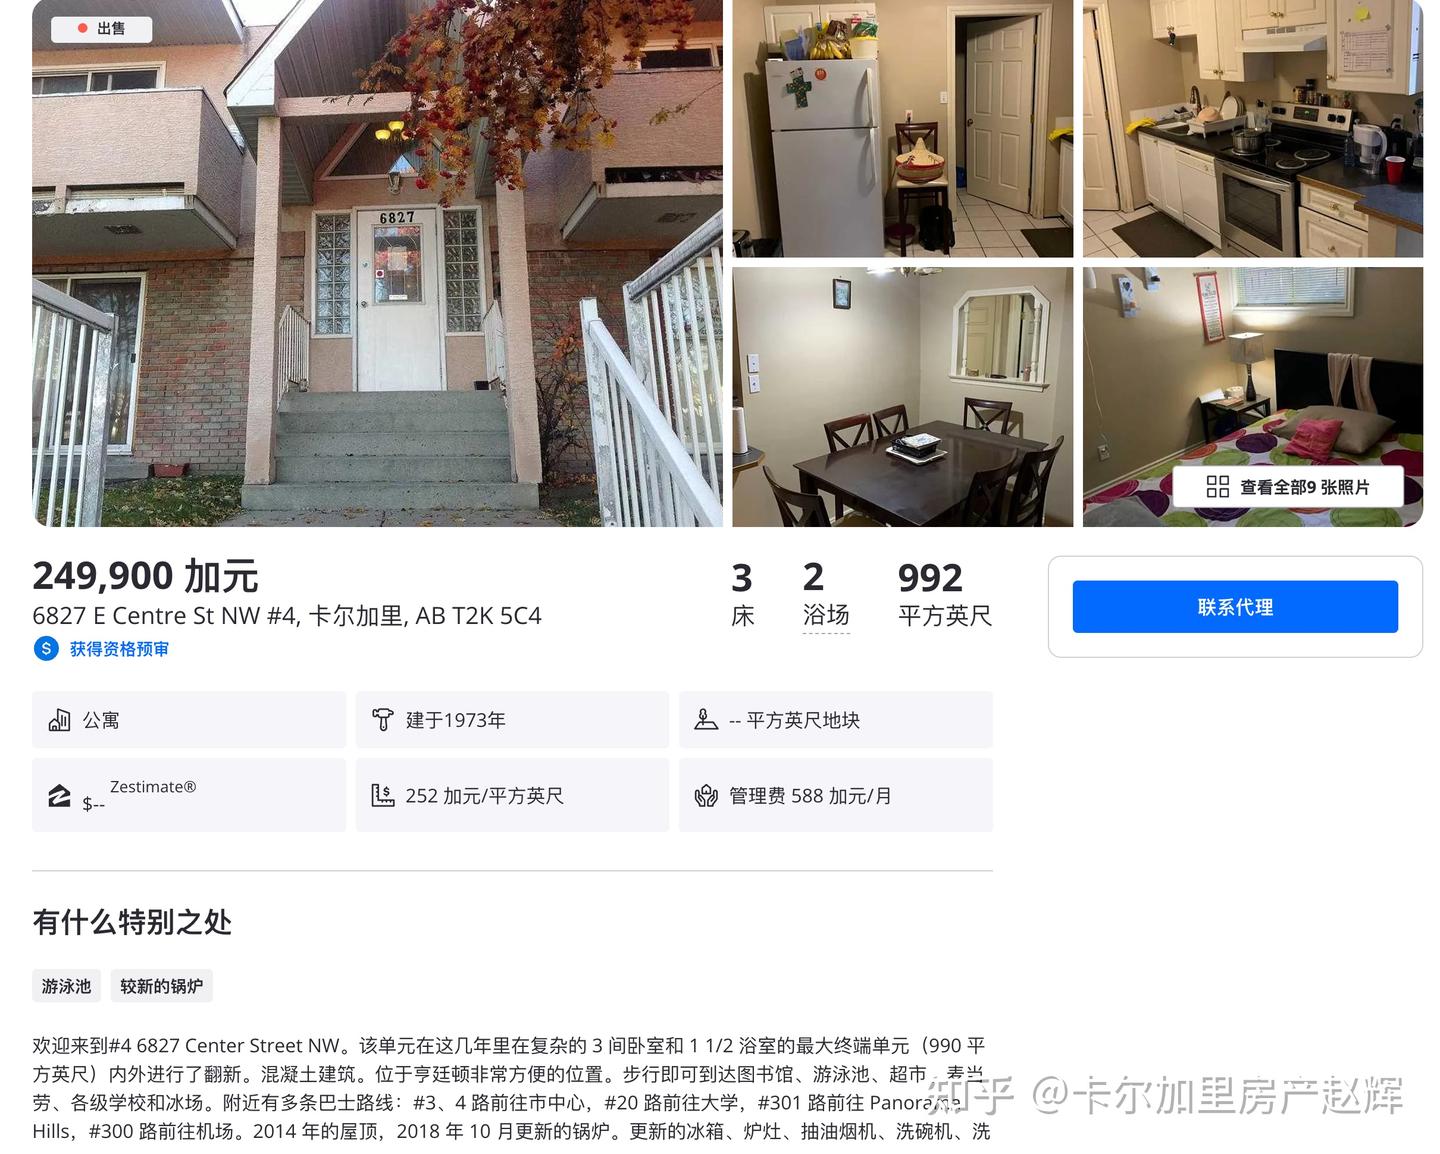
Task: Select the 游泳池 feature tag
Action: coord(66,986)
